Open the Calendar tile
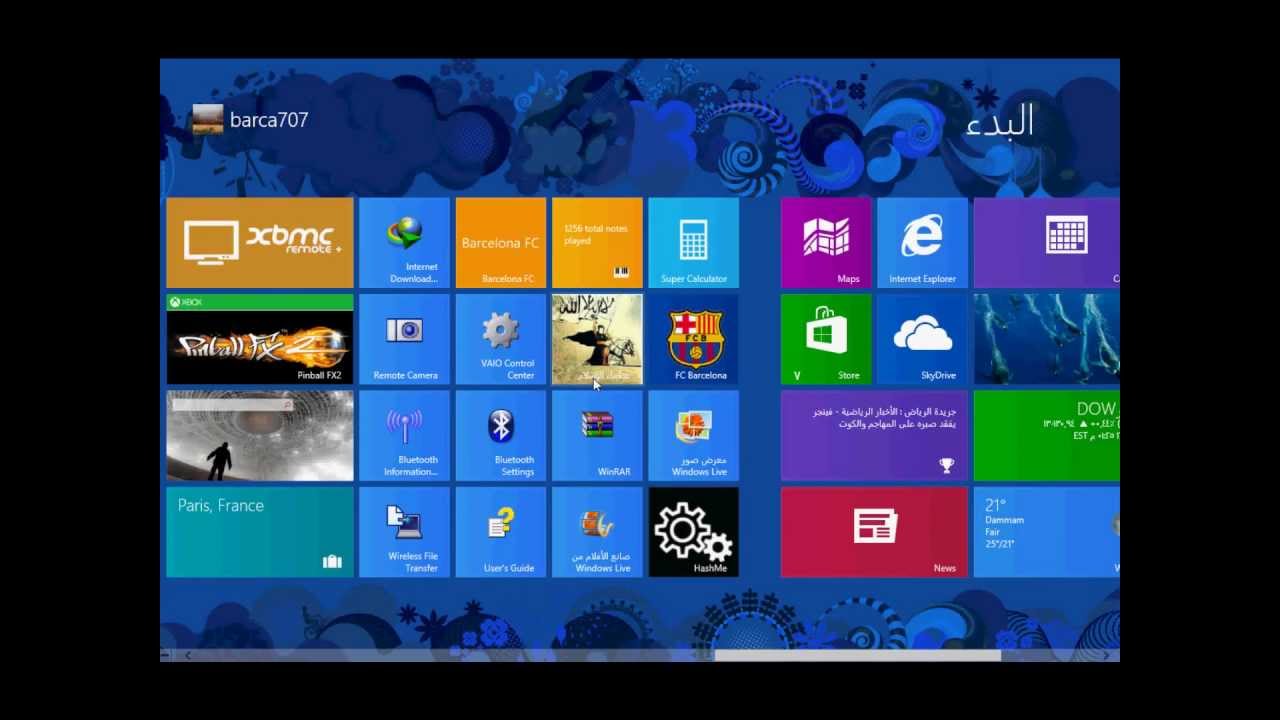 click(x=1047, y=243)
